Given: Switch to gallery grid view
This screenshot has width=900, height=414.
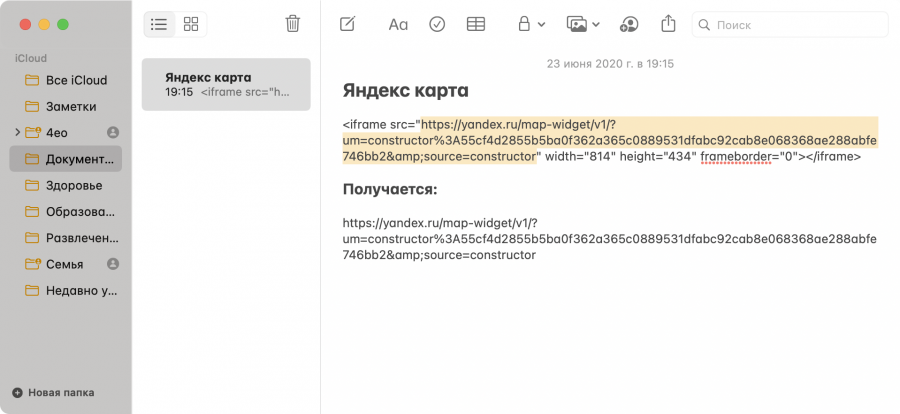Looking at the screenshot, I should click(x=191, y=24).
